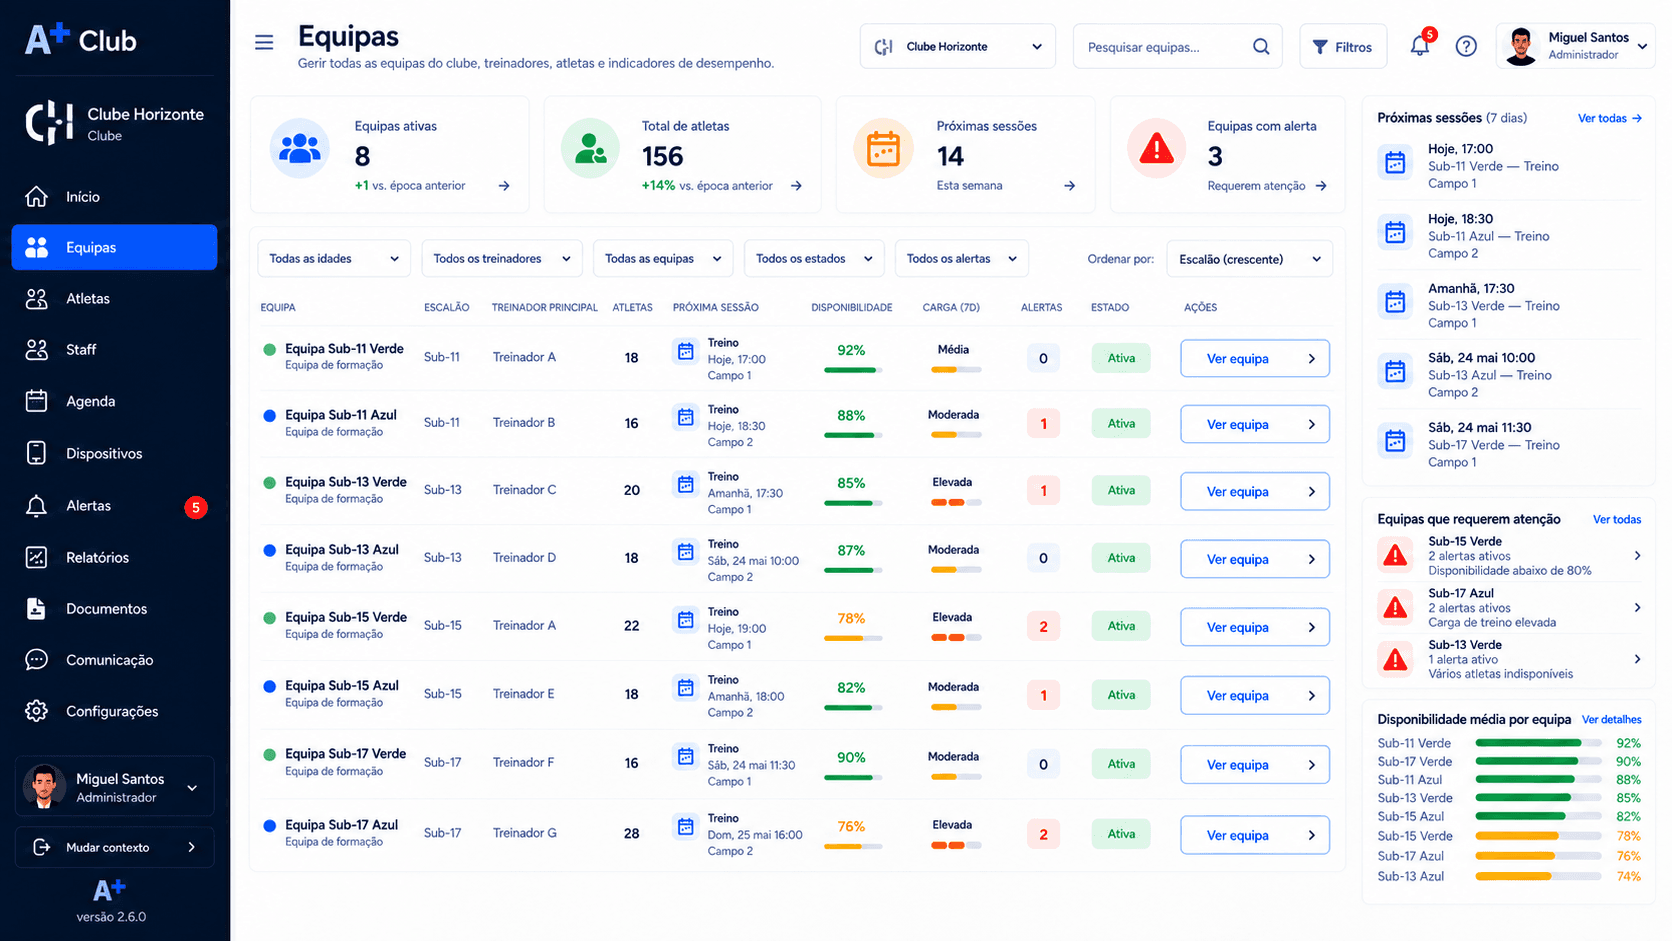This screenshot has height=941, width=1672.
Task: Click the Próximas sessões calendar icon
Action: (x=883, y=149)
